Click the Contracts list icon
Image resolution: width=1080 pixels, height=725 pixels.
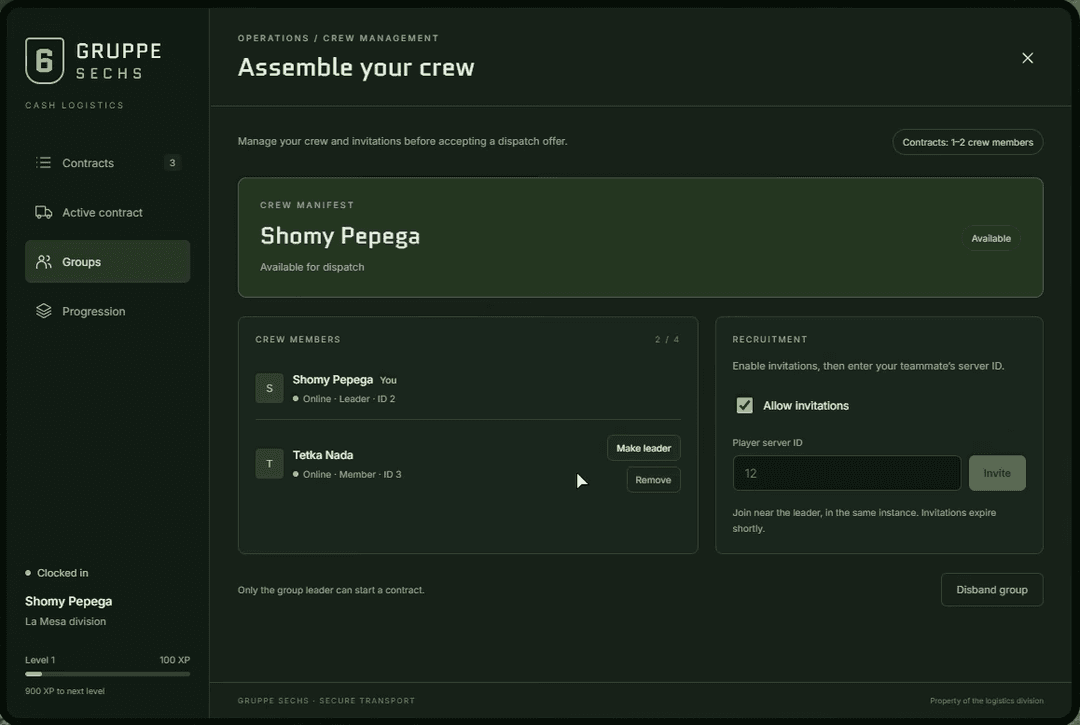pyautogui.click(x=43, y=162)
